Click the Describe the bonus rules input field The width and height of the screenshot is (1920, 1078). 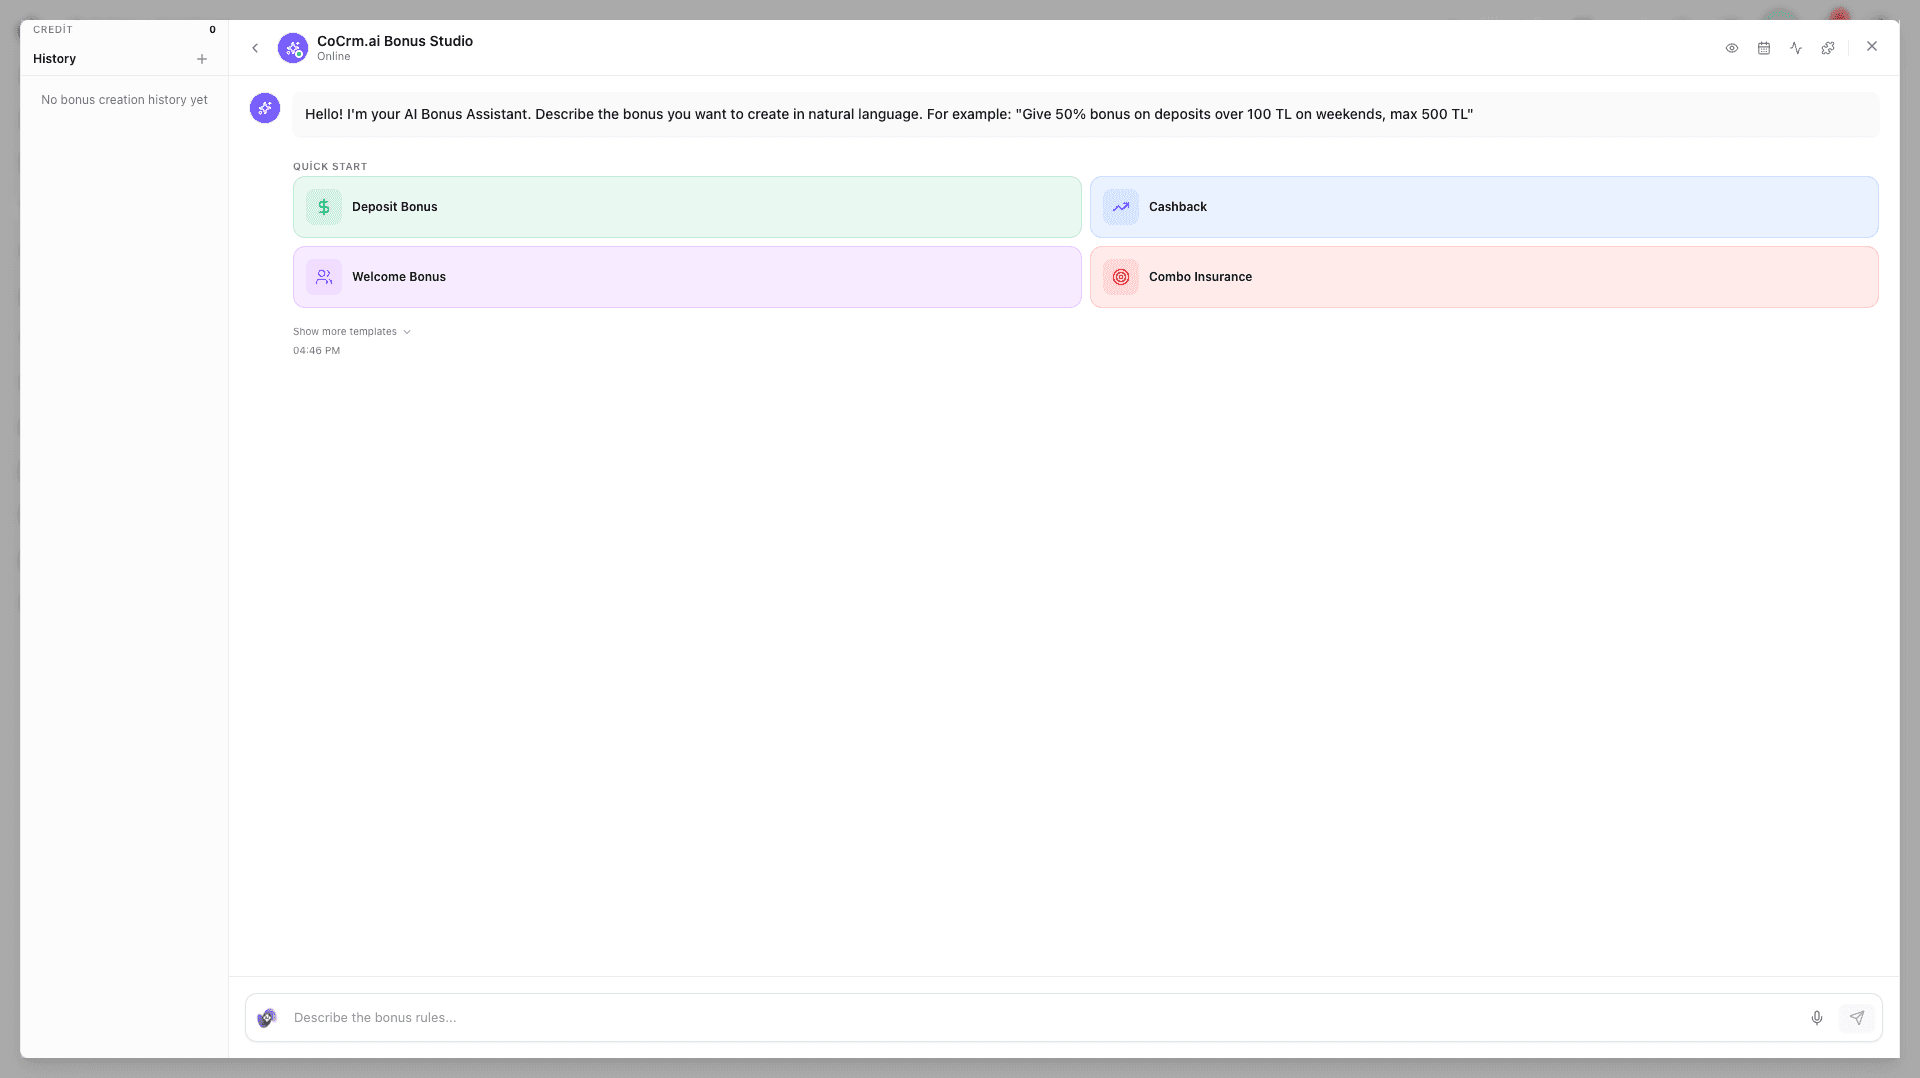700,1017
